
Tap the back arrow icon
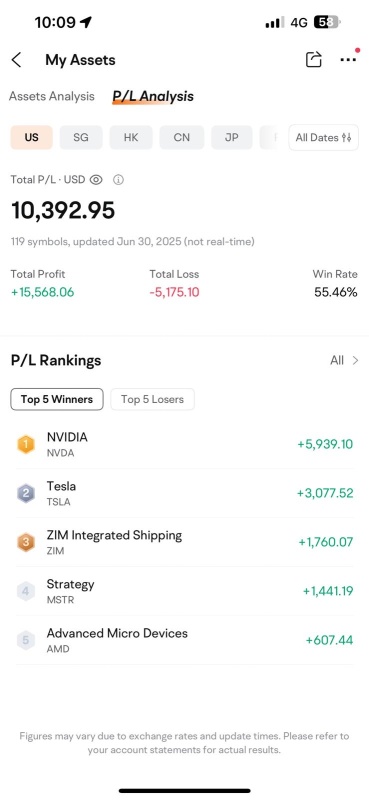pyautogui.click(x=16, y=60)
